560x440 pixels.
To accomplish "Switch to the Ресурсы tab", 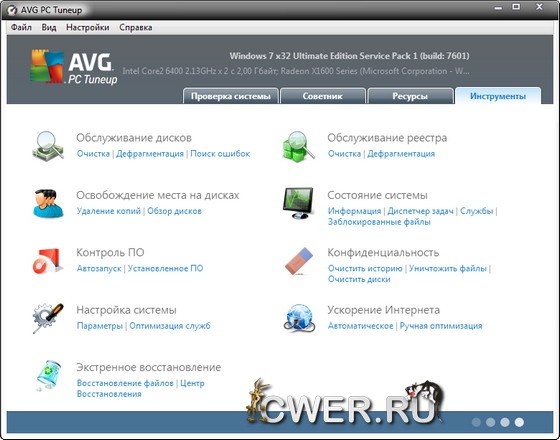I will (410, 96).
